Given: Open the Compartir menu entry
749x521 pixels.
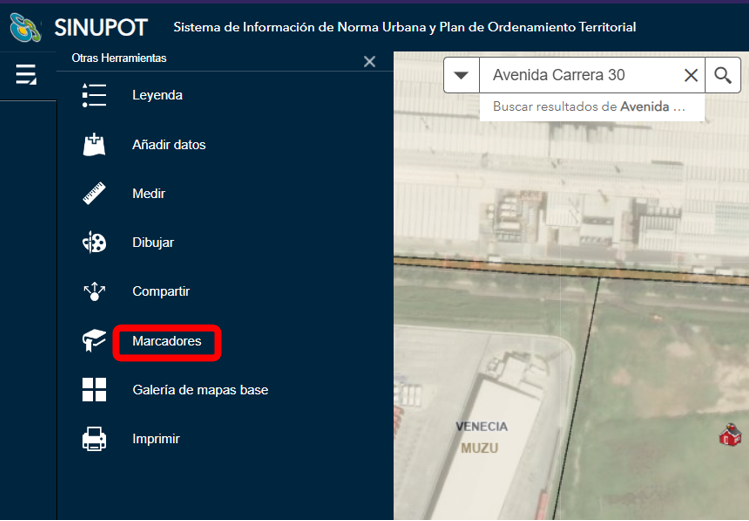Looking at the screenshot, I should coord(161,291).
